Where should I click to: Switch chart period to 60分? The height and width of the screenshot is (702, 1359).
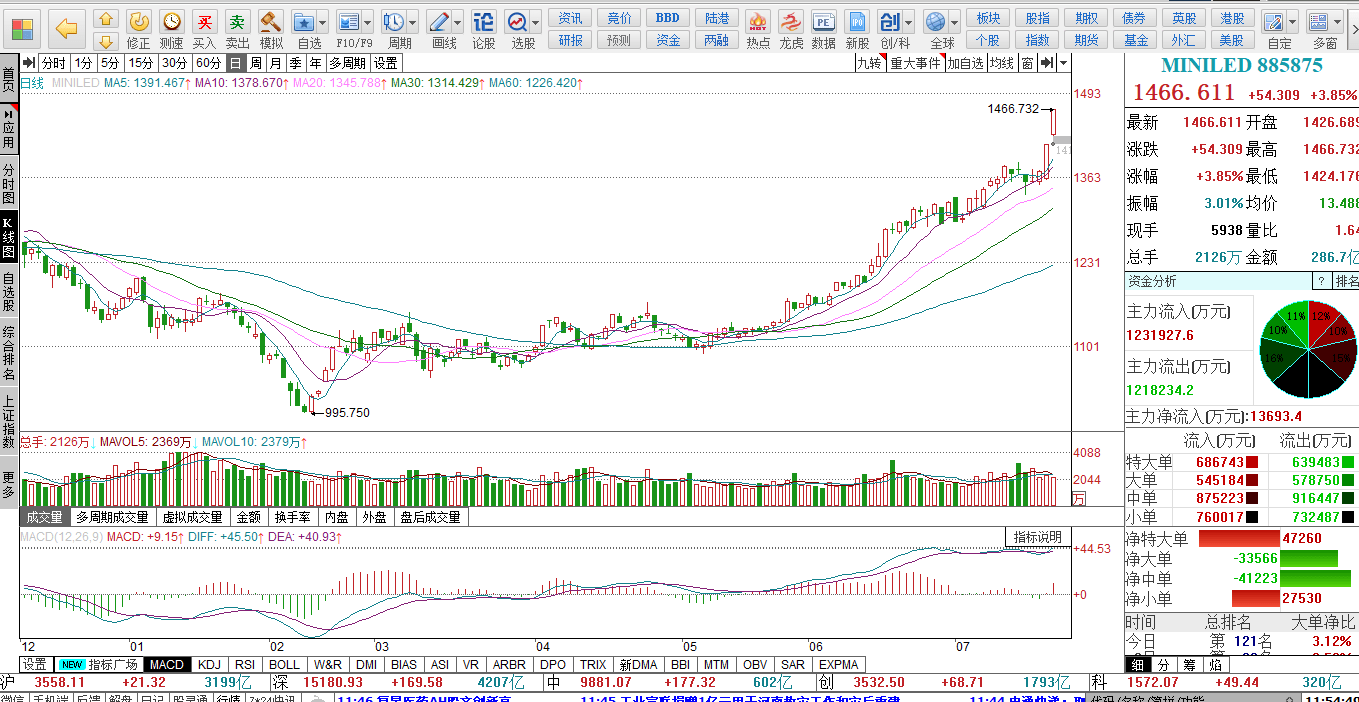click(x=208, y=63)
